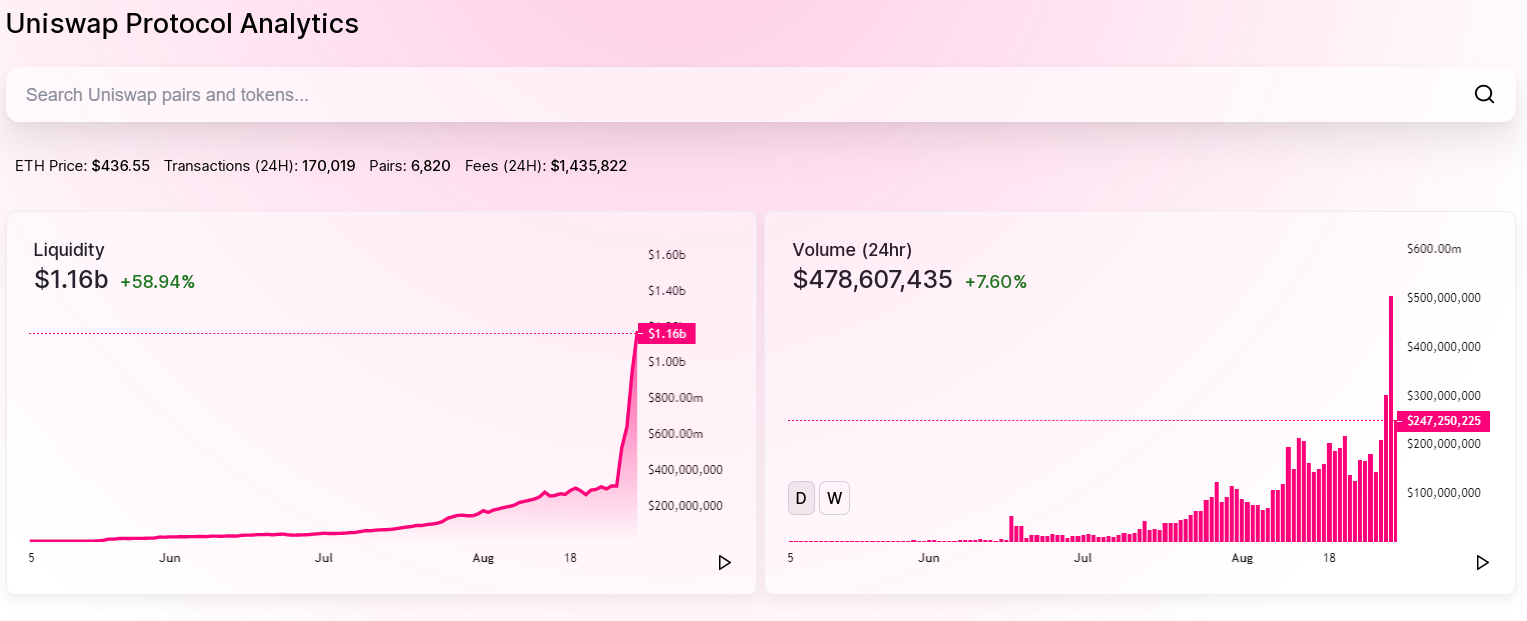Click the ETH Price $436.55 stat
This screenshot has width=1527, height=621.
(82, 166)
